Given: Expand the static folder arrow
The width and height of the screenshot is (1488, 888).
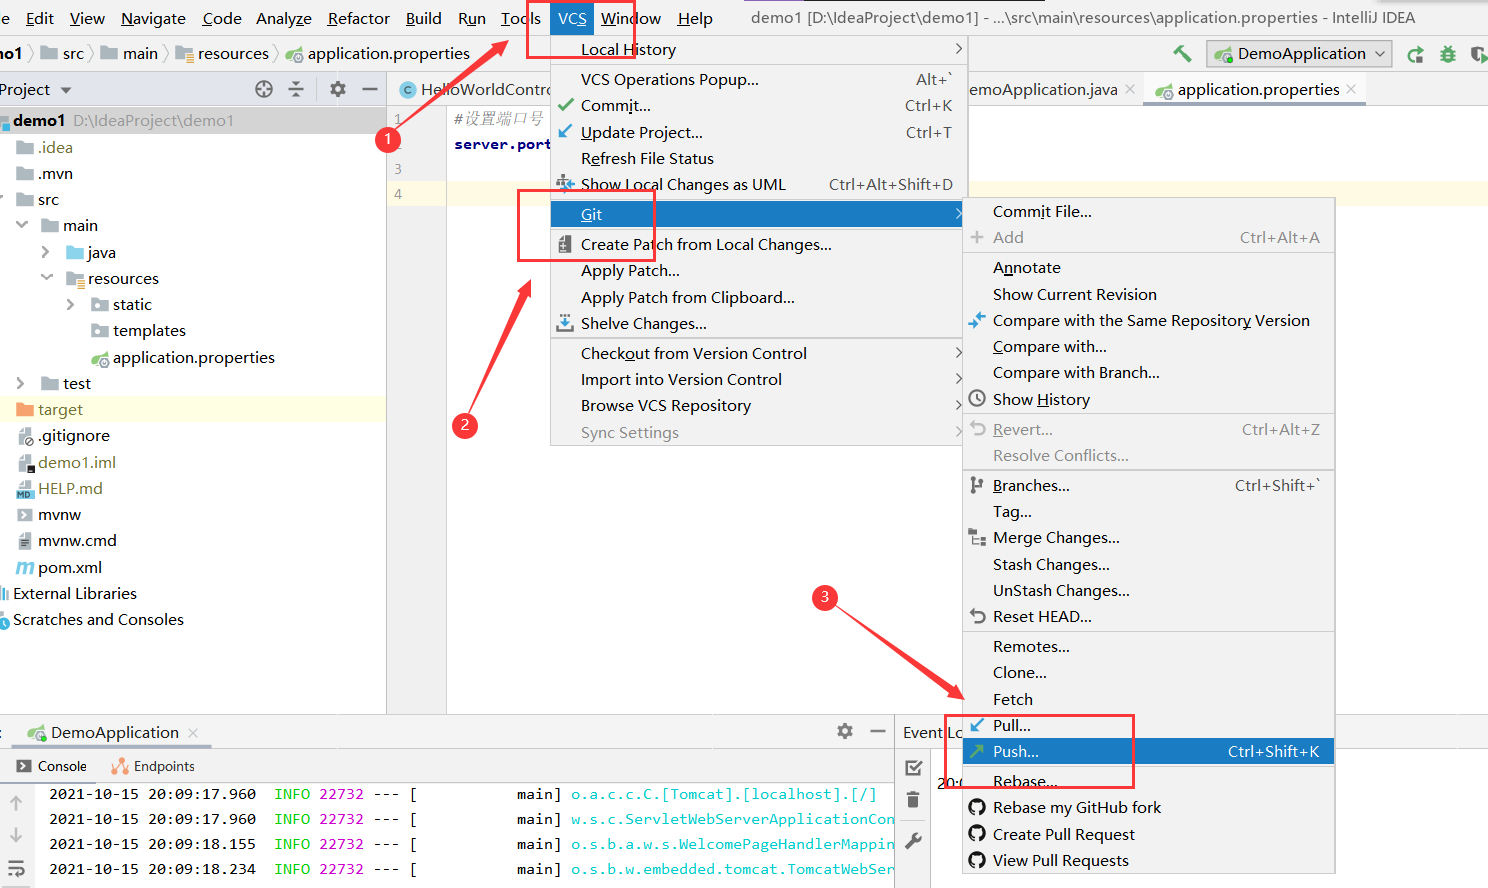Looking at the screenshot, I should point(70,304).
